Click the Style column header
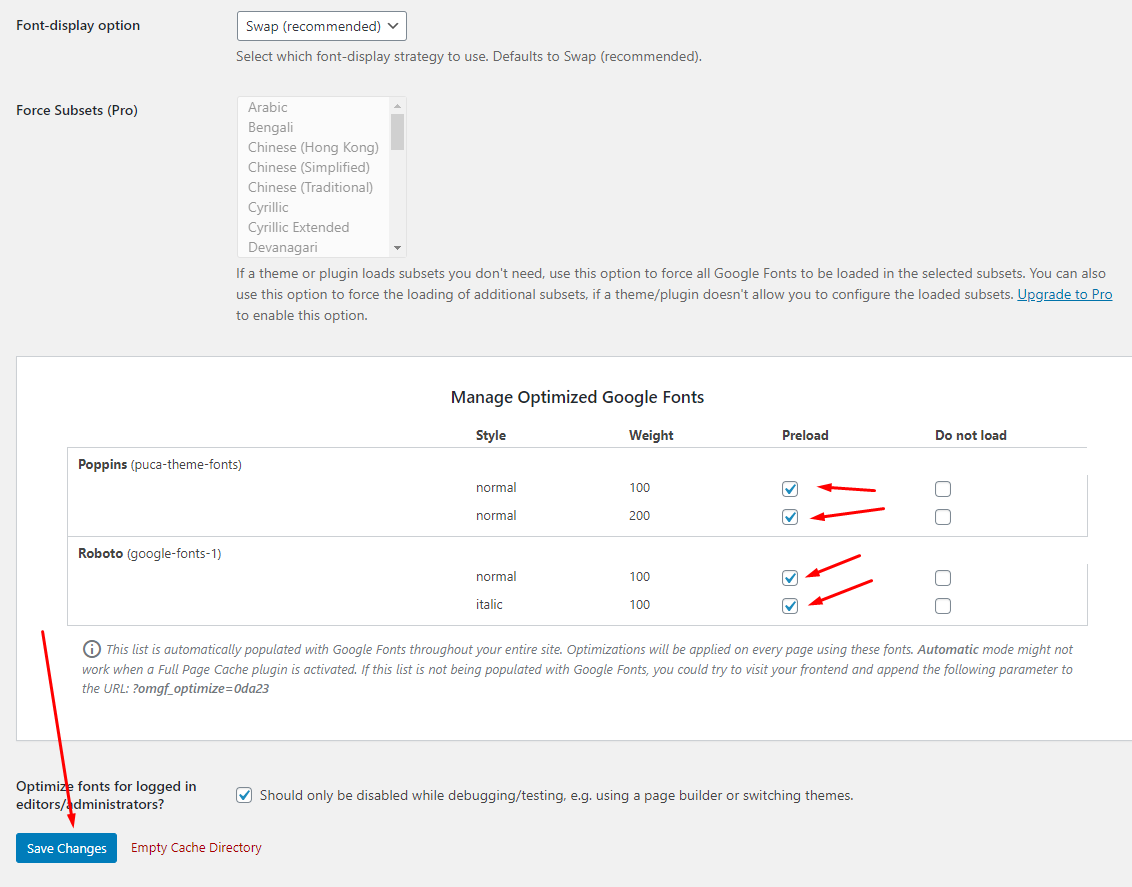 tap(491, 435)
